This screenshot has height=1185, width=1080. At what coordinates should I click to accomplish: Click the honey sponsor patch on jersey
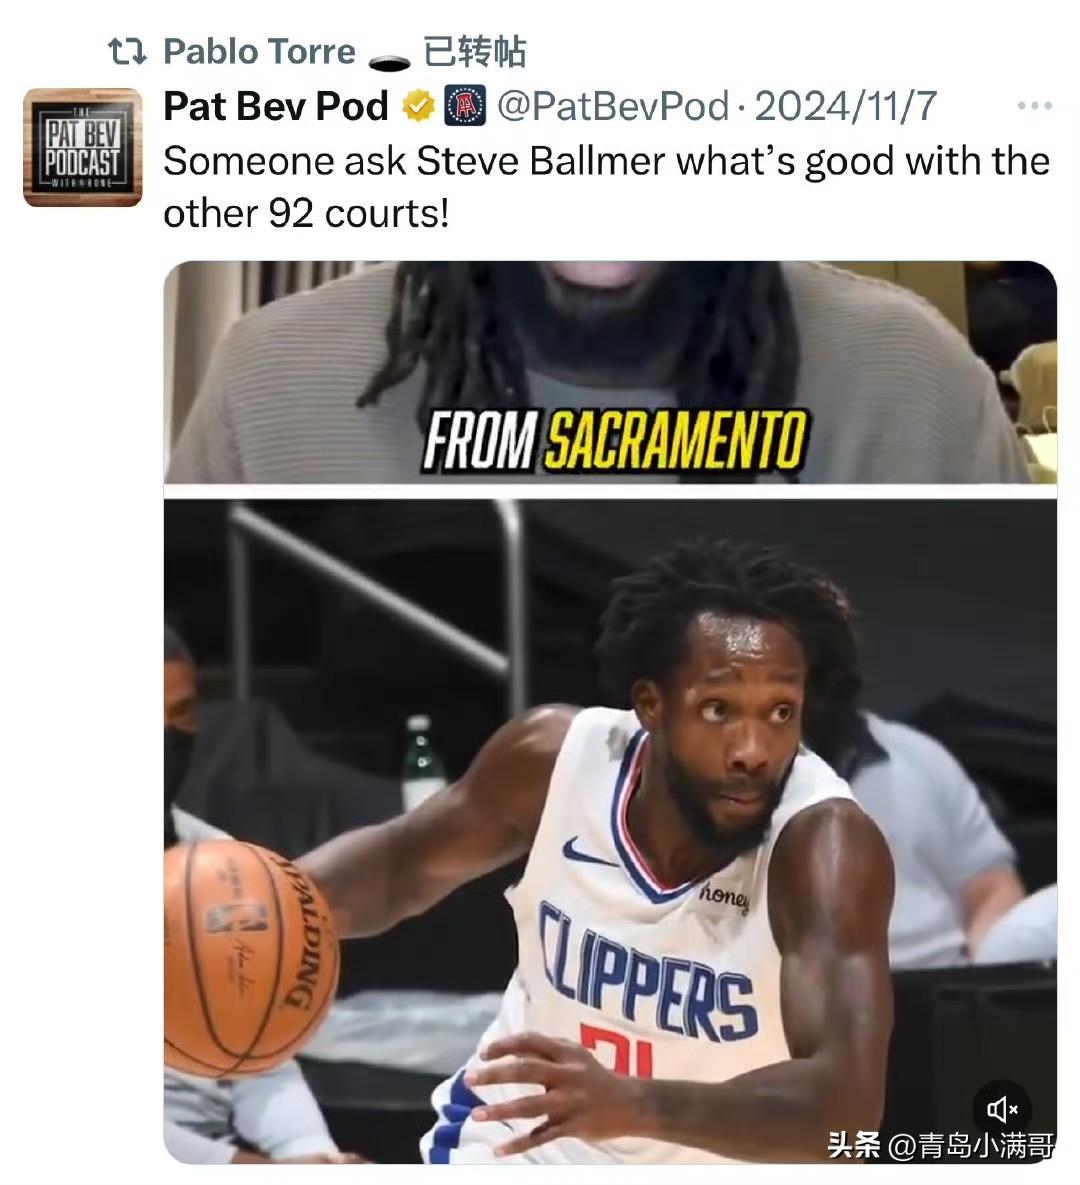724,897
